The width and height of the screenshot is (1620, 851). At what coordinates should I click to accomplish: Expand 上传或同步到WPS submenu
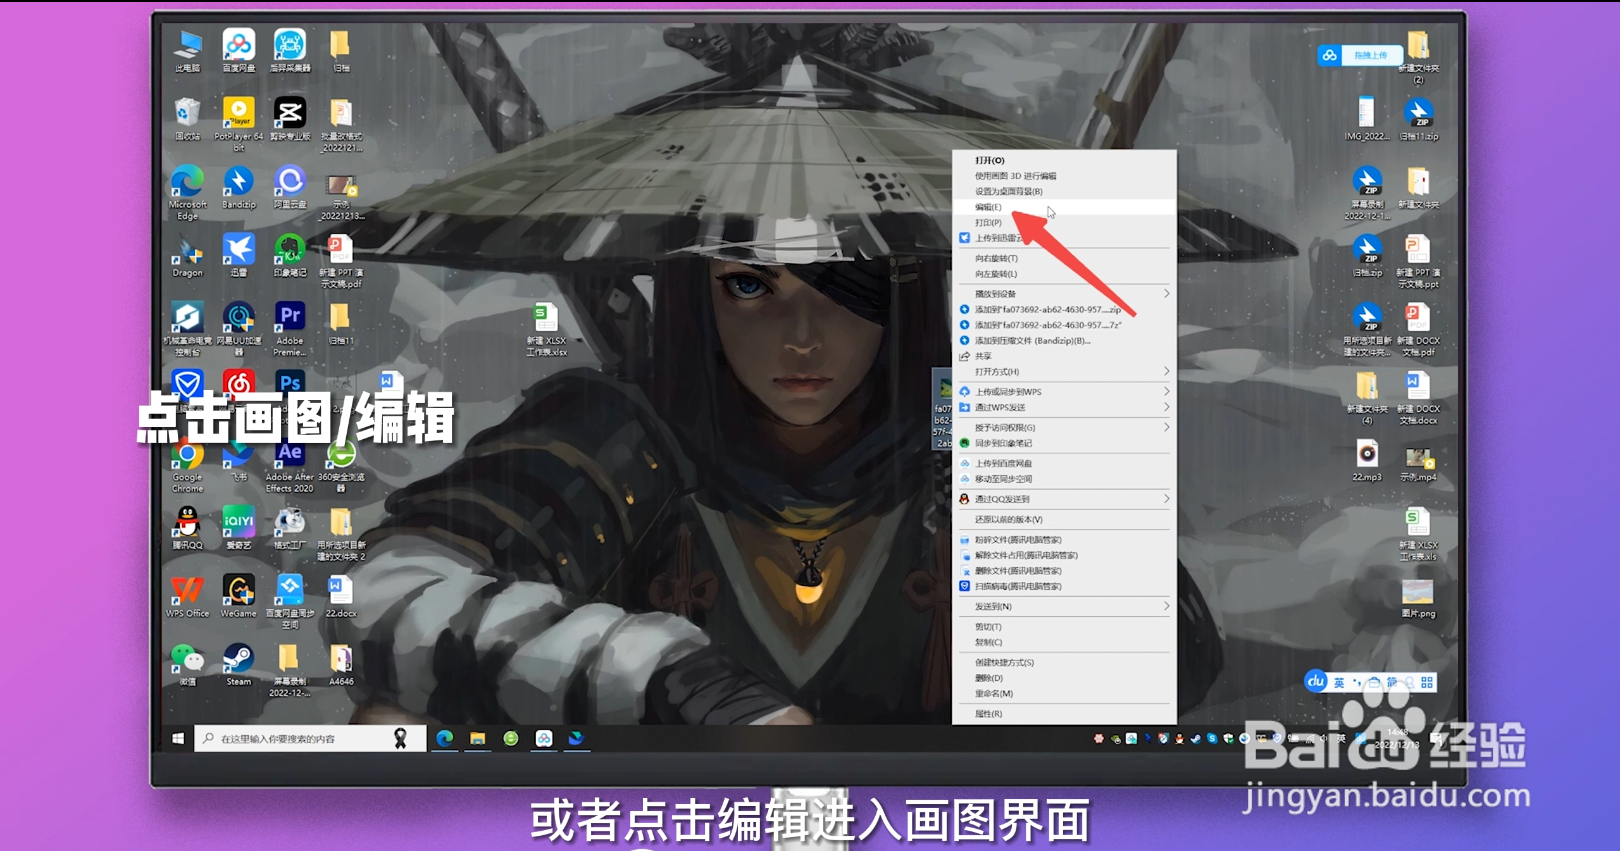click(x=1063, y=391)
